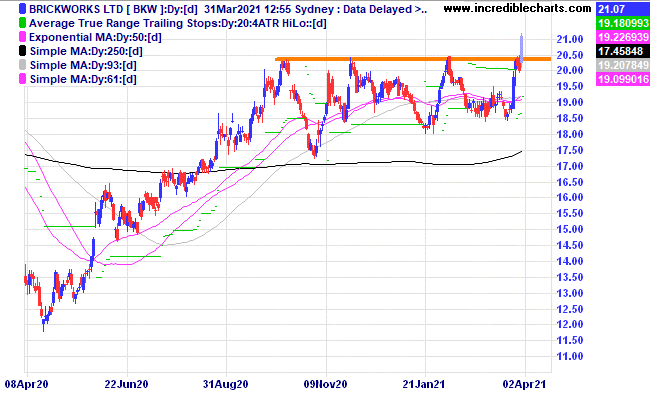Viewport: 651px width, 395px height.
Task: Click the 14.50 price axis label
Action: [570, 245]
